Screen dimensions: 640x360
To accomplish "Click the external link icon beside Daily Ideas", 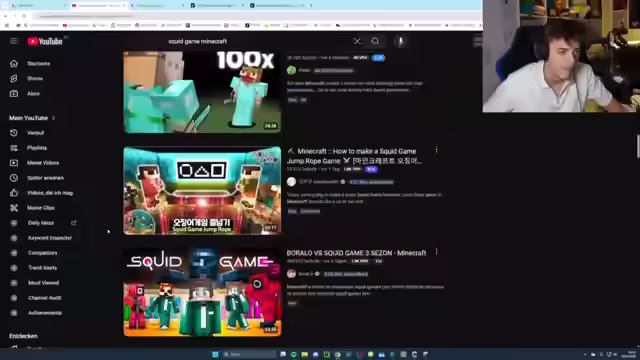I will tap(74, 223).
